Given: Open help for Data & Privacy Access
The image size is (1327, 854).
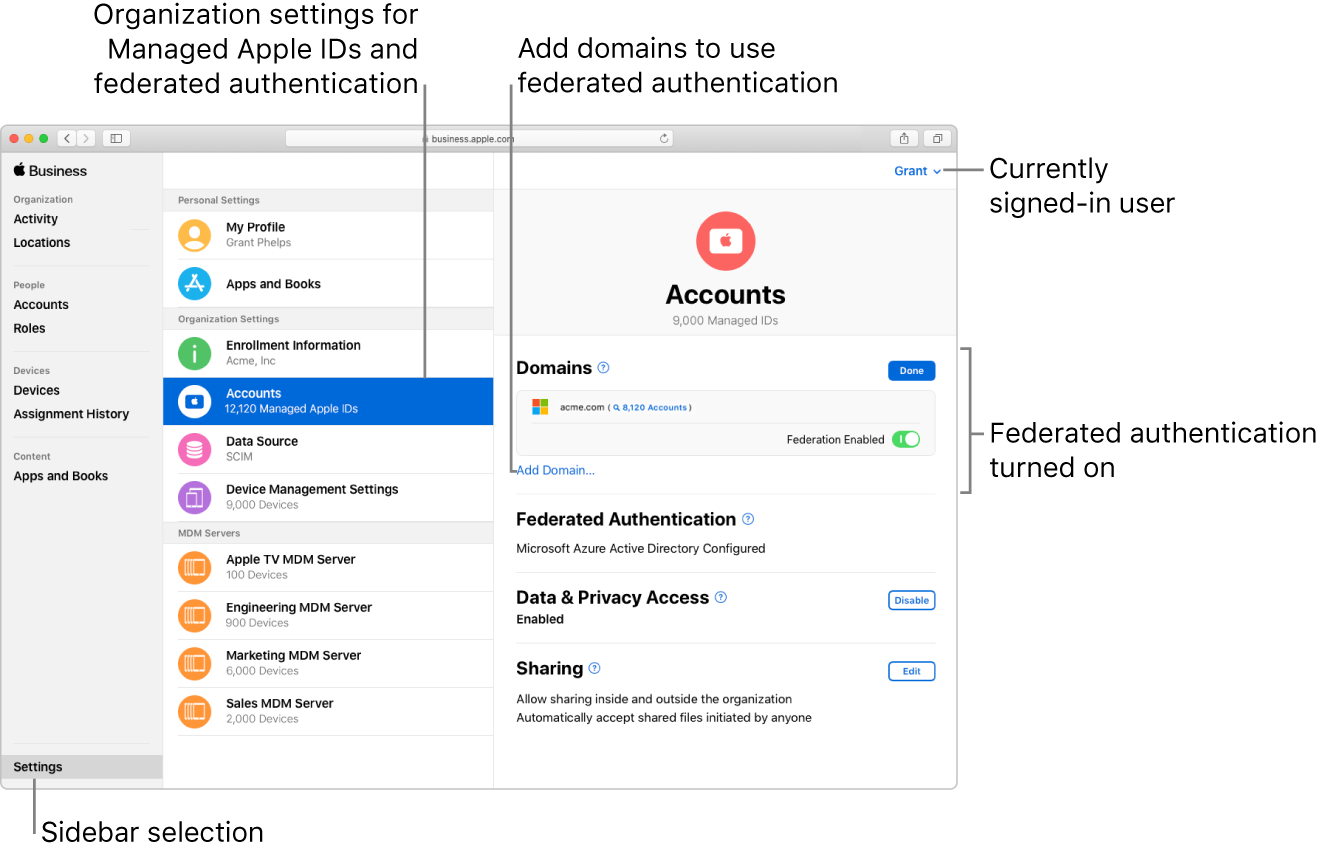Looking at the screenshot, I should point(721,597).
